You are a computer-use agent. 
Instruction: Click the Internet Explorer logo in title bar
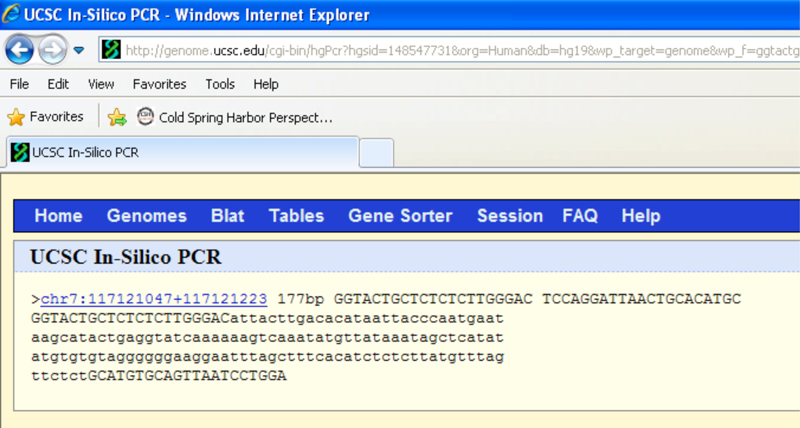pyautogui.click(x=11, y=14)
